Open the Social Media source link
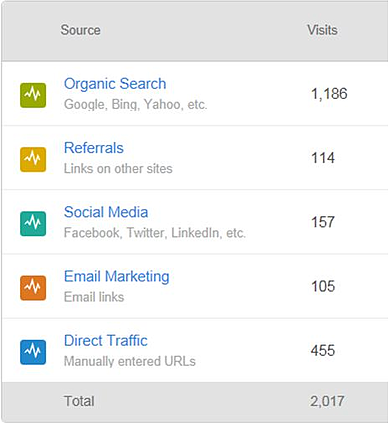The height and width of the screenshot is (423, 389). pyautogui.click(x=106, y=212)
